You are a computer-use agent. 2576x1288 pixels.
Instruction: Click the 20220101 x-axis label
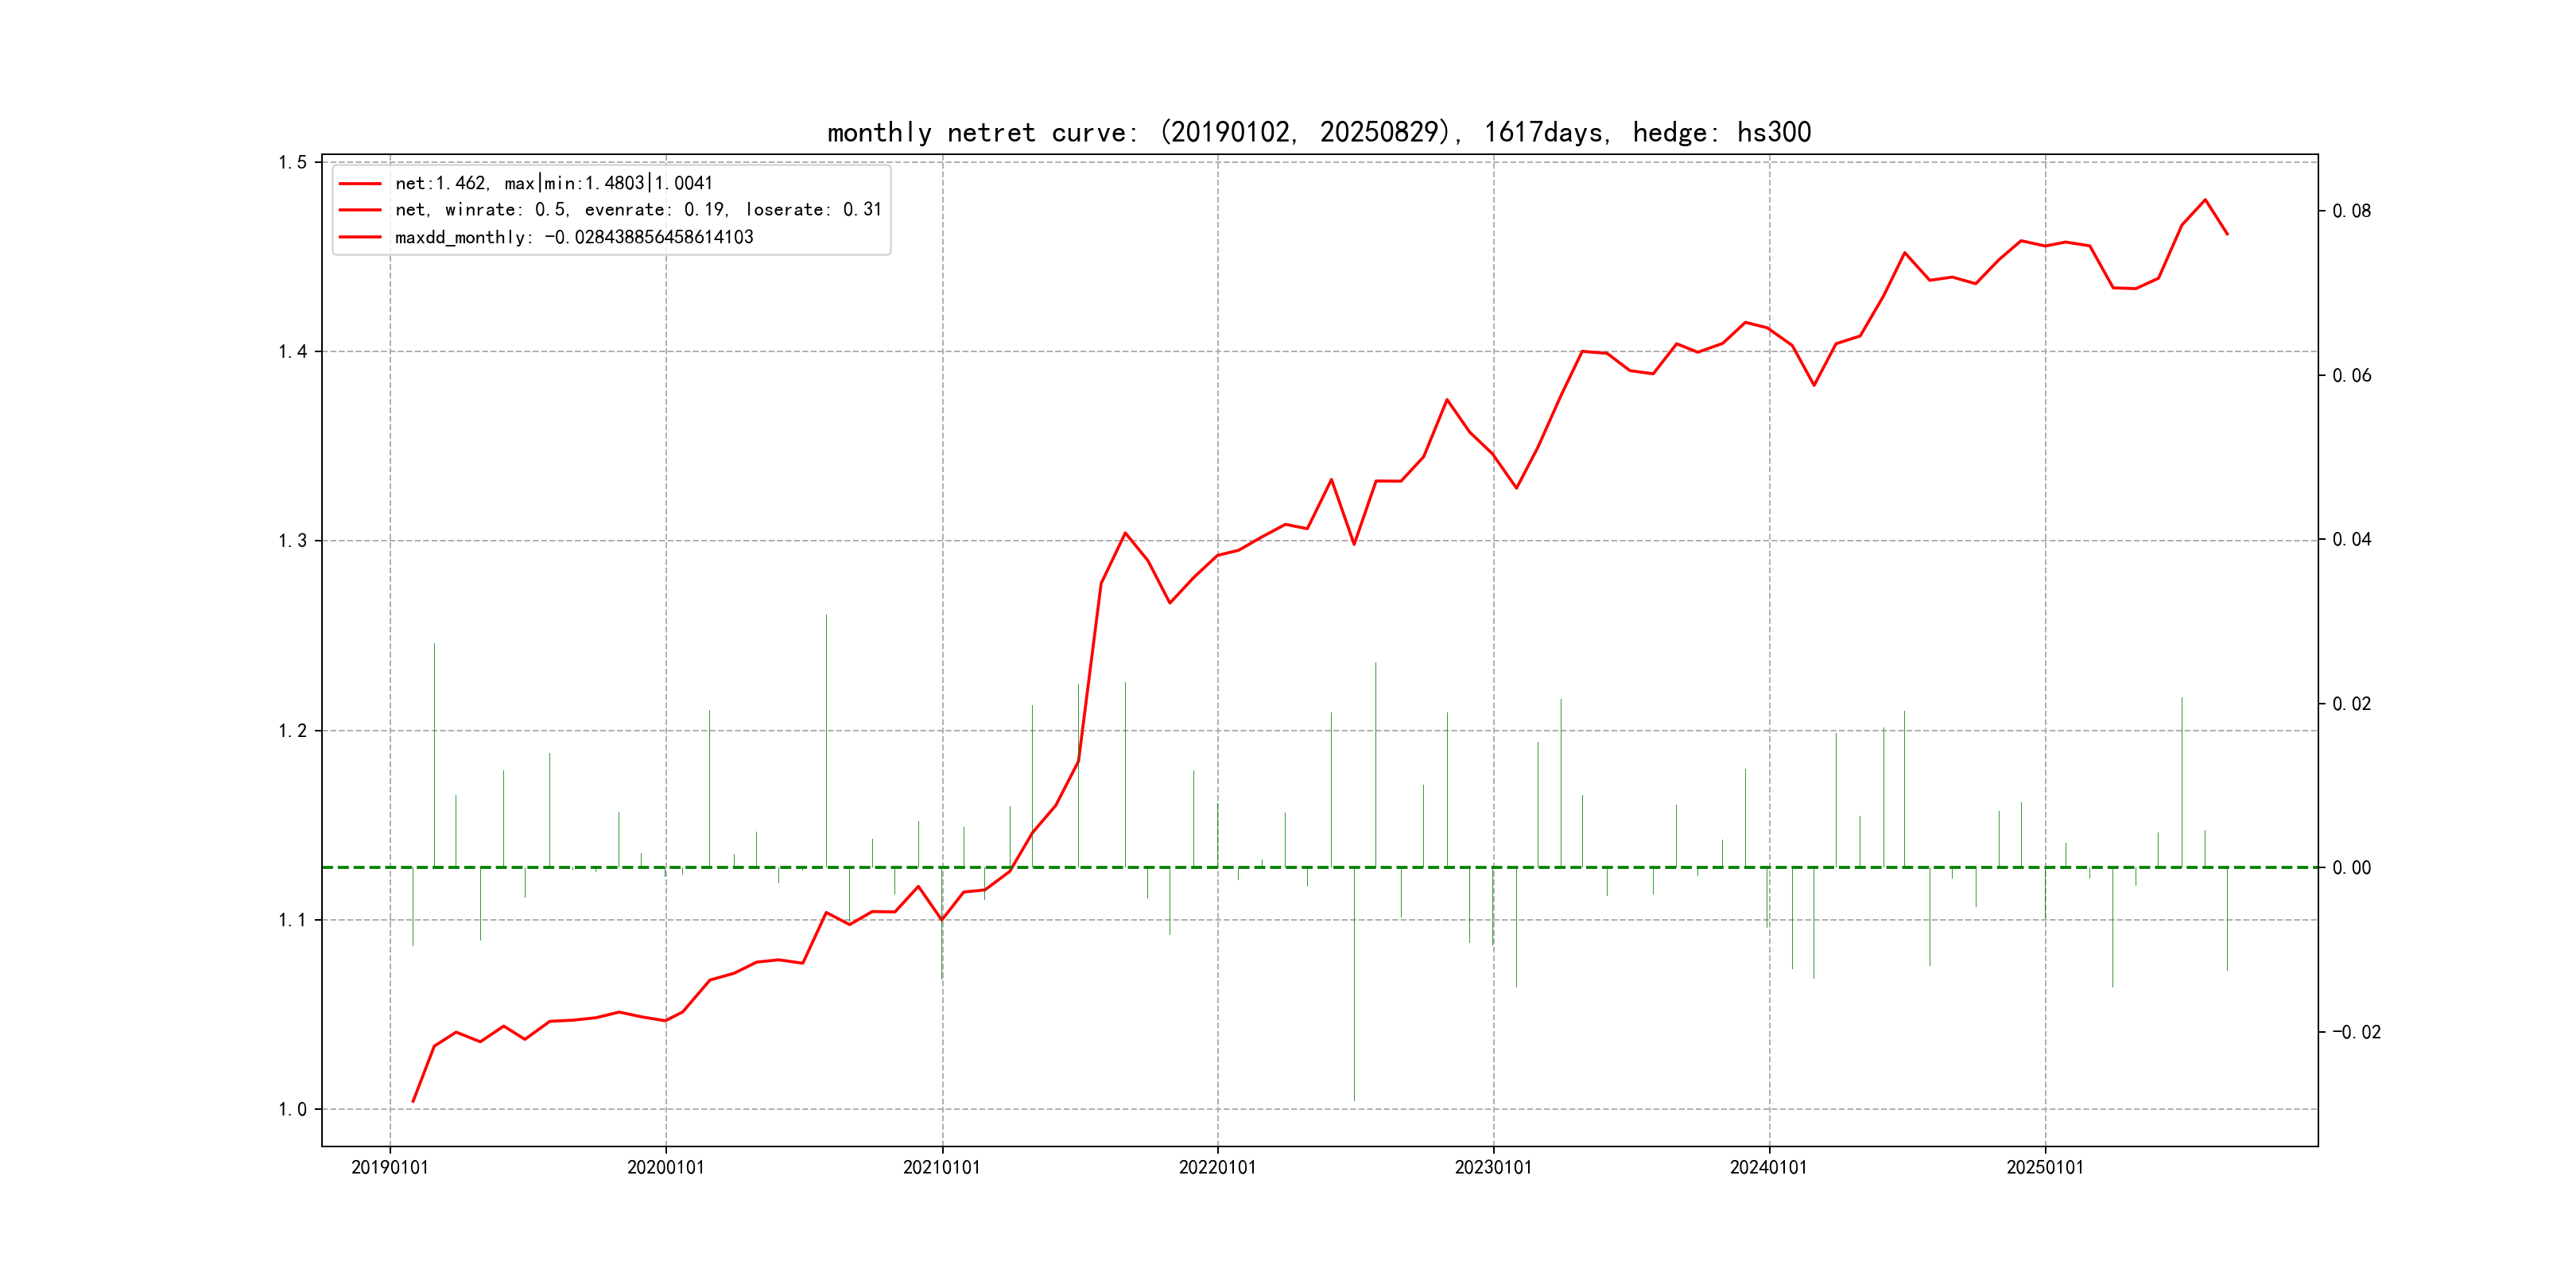point(1217,1168)
